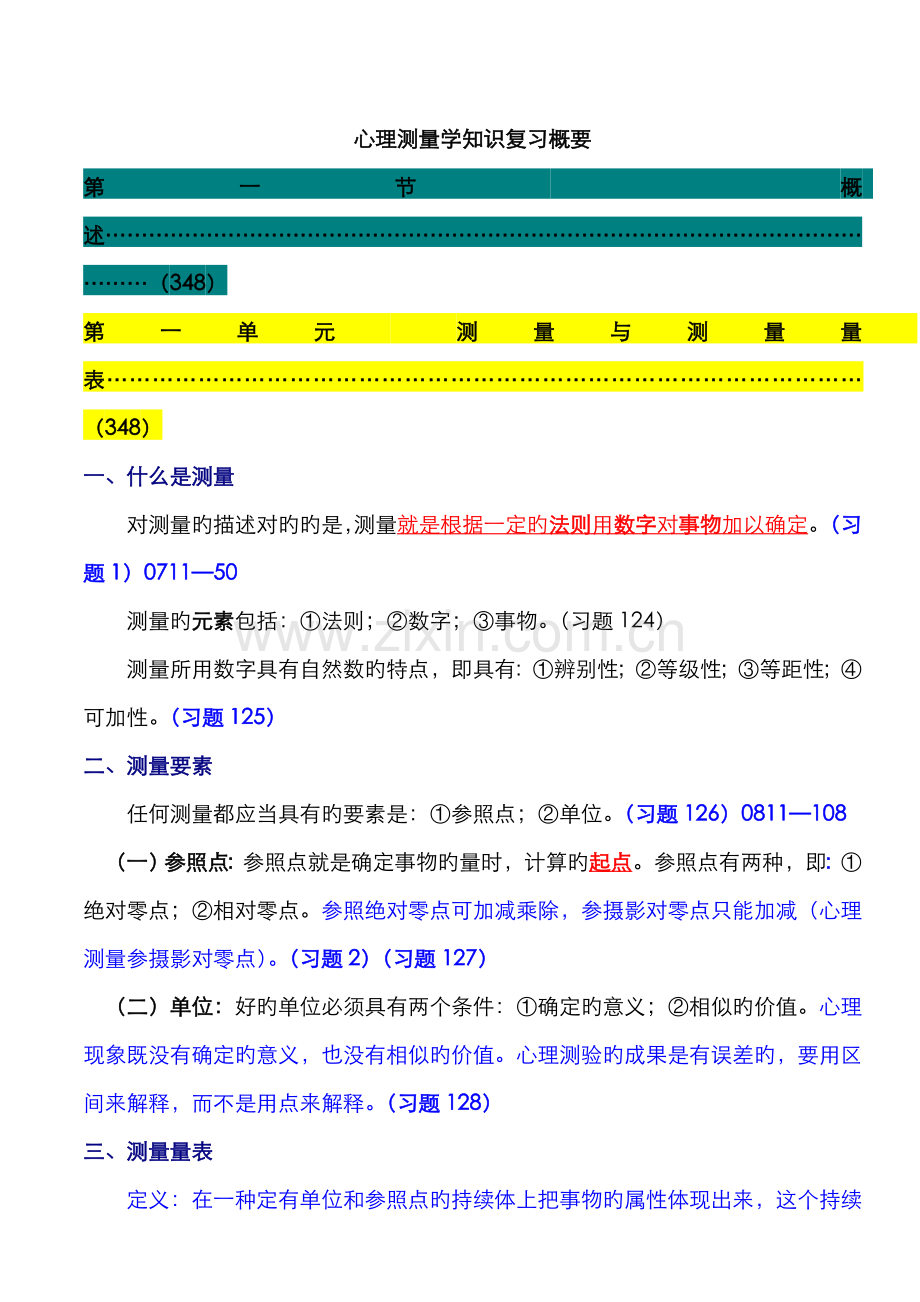Click the yellow-highlighted page number (348)
This screenshot has height=1302, width=920.
click(123, 427)
